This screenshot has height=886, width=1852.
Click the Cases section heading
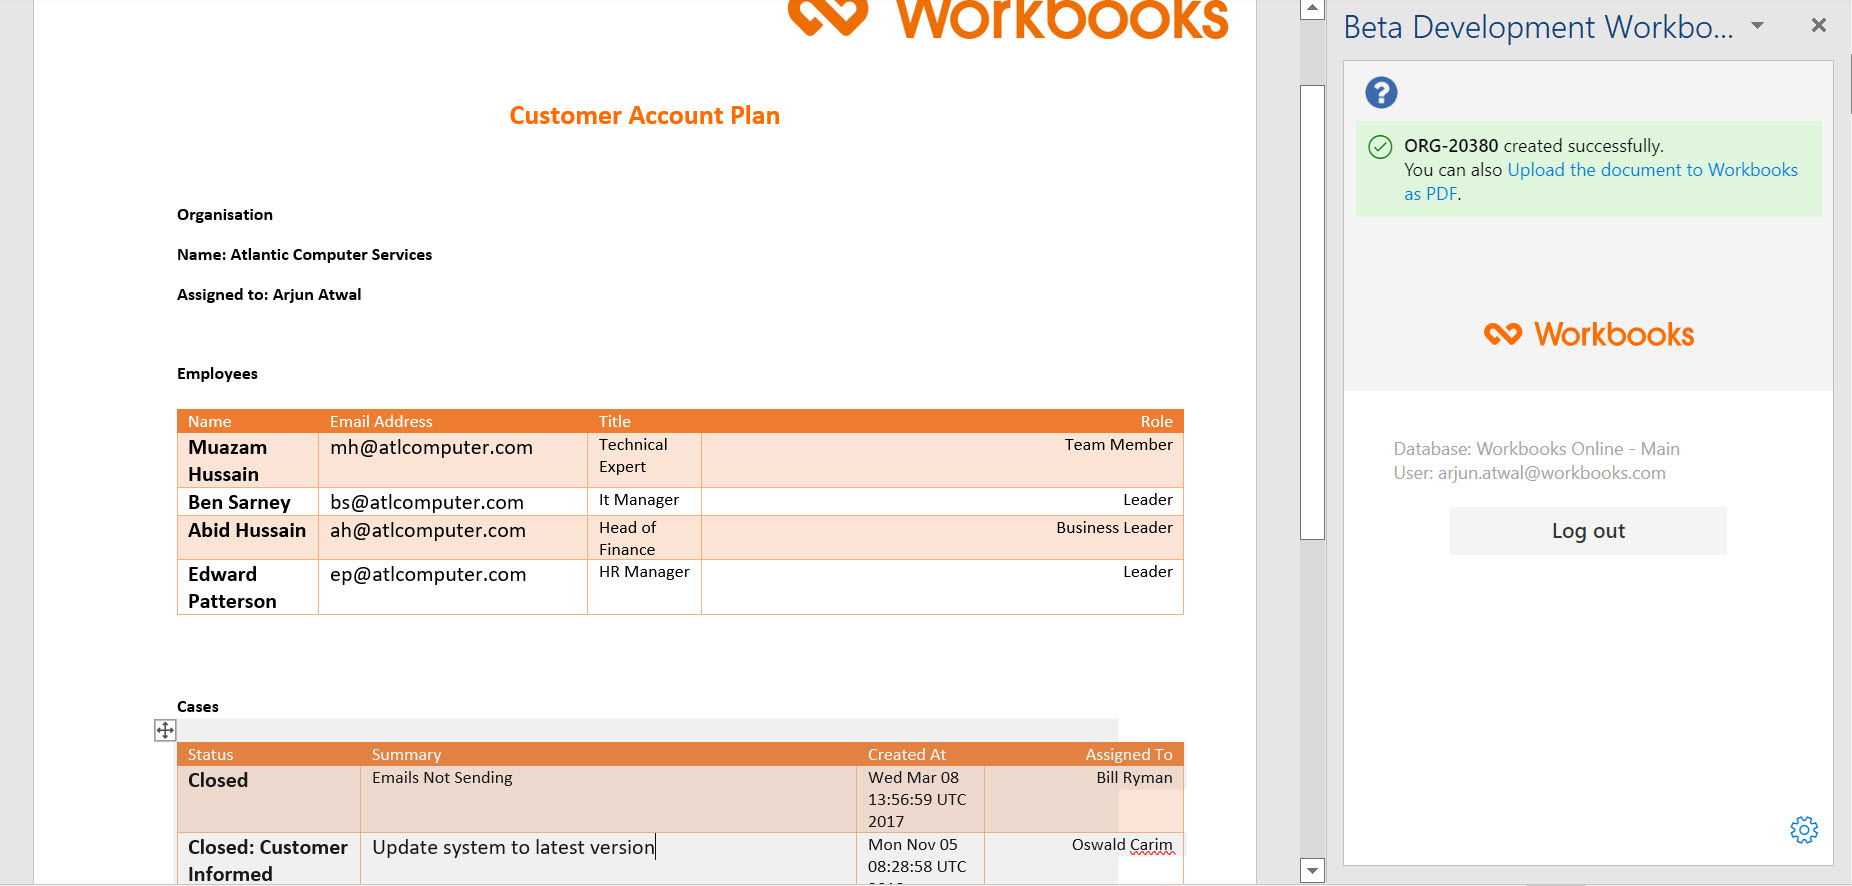(198, 707)
